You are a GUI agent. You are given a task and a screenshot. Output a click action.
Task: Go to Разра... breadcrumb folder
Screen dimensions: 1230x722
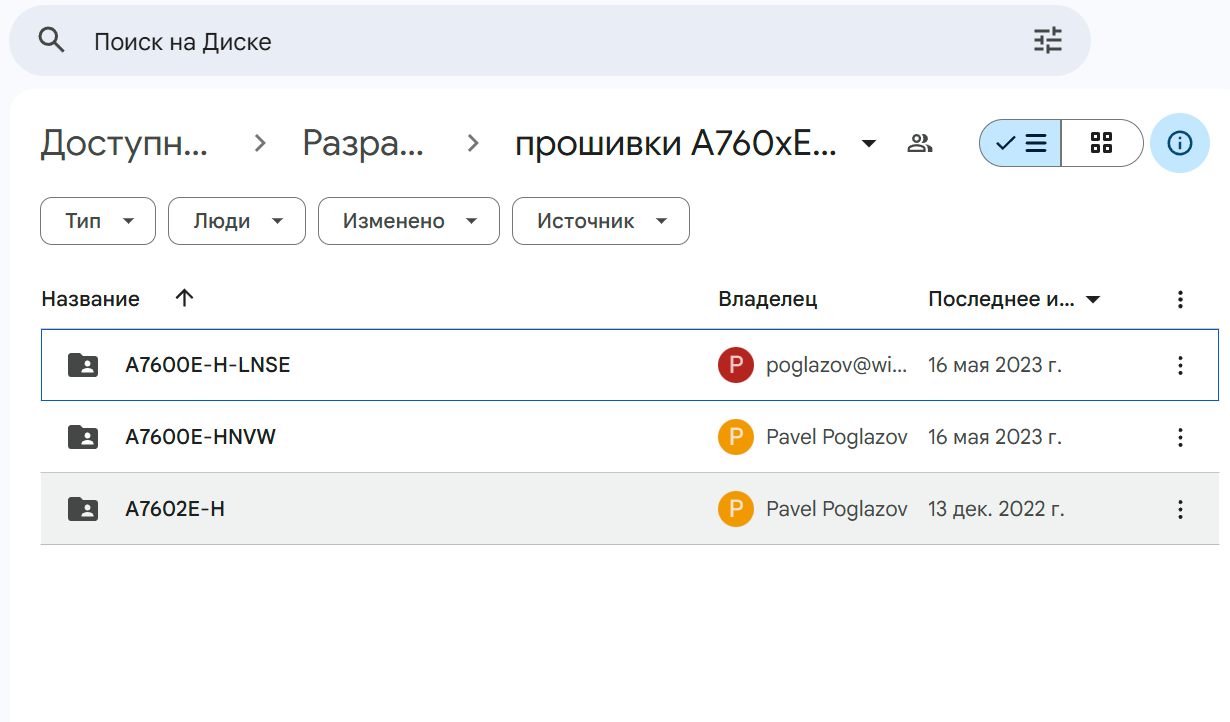point(363,144)
